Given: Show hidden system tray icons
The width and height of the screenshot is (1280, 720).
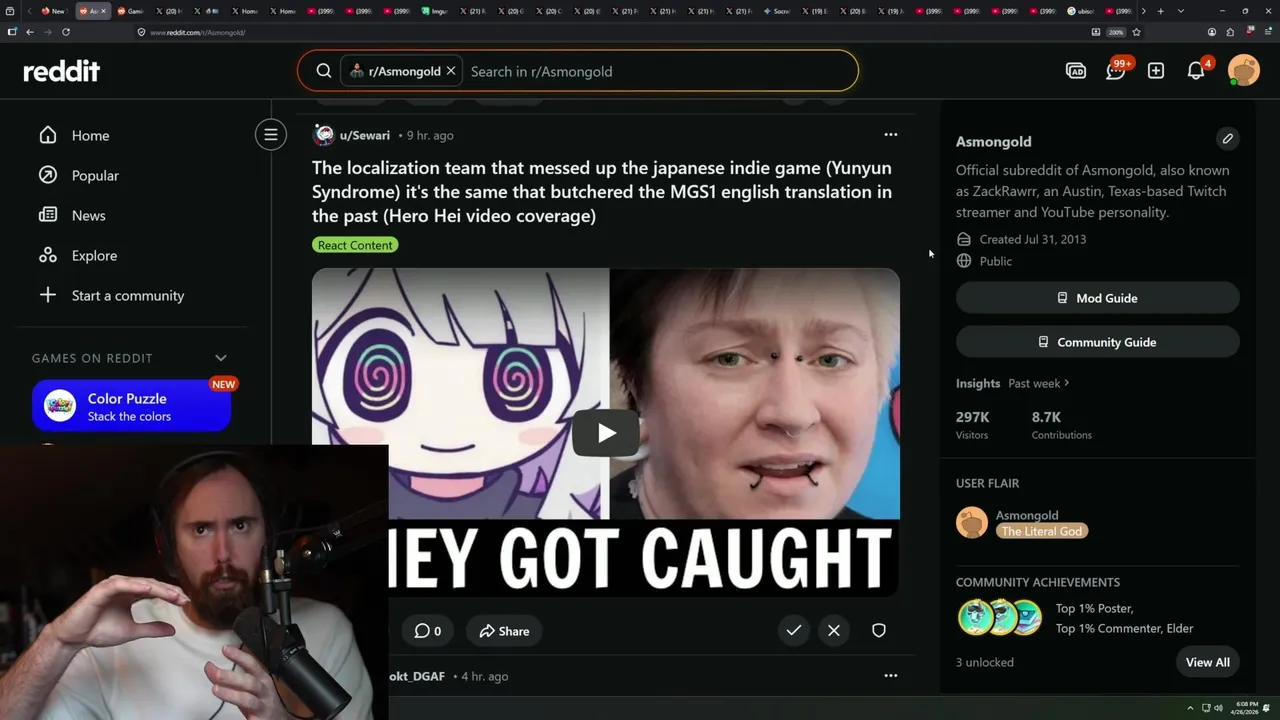Looking at the screenshot, I should click(1190, 708).
